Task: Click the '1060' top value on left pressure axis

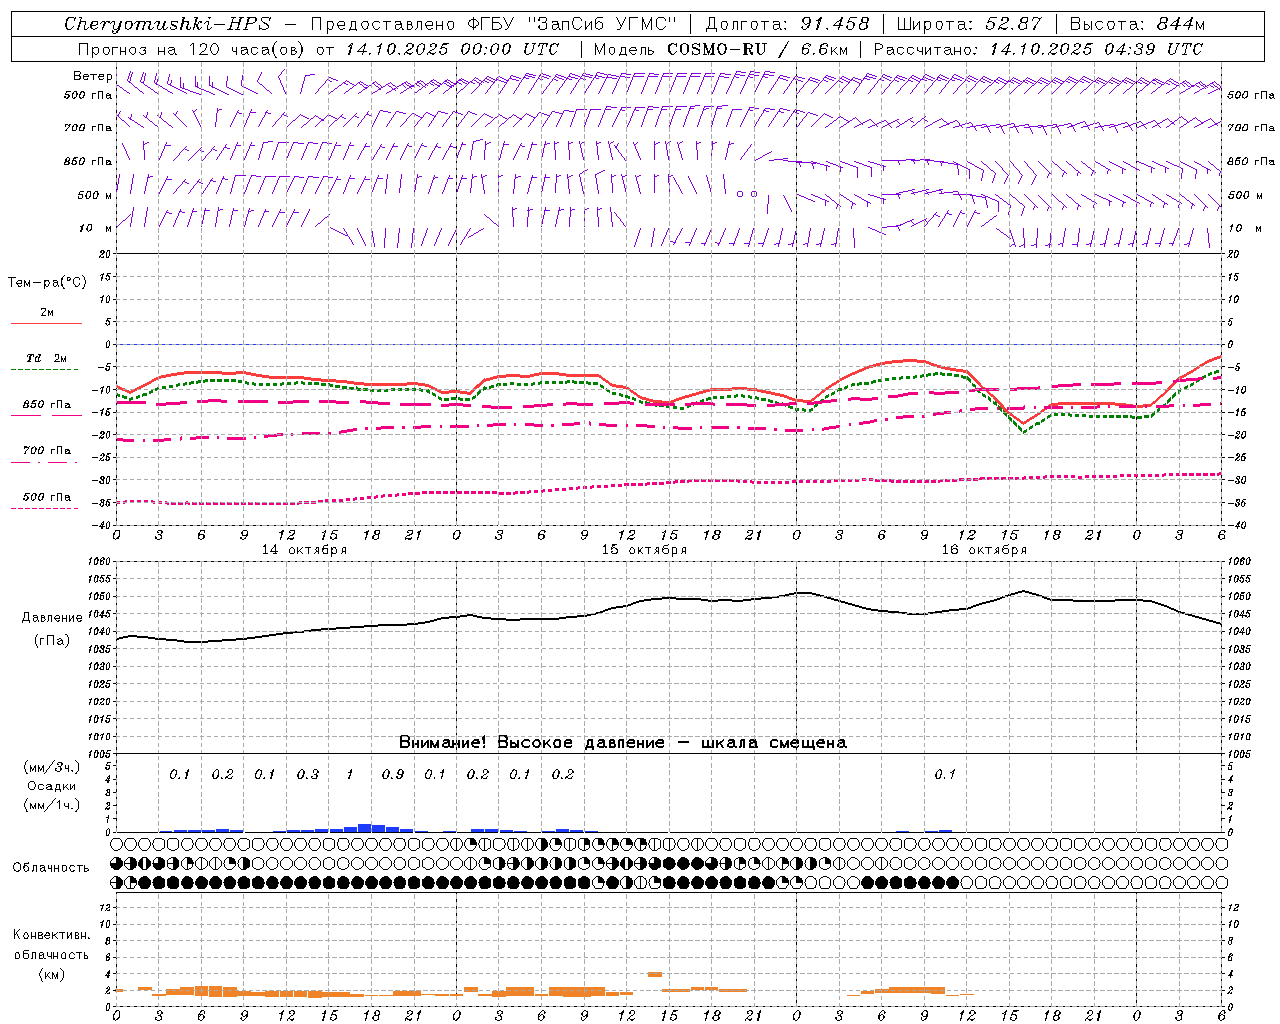Action: 99,562
